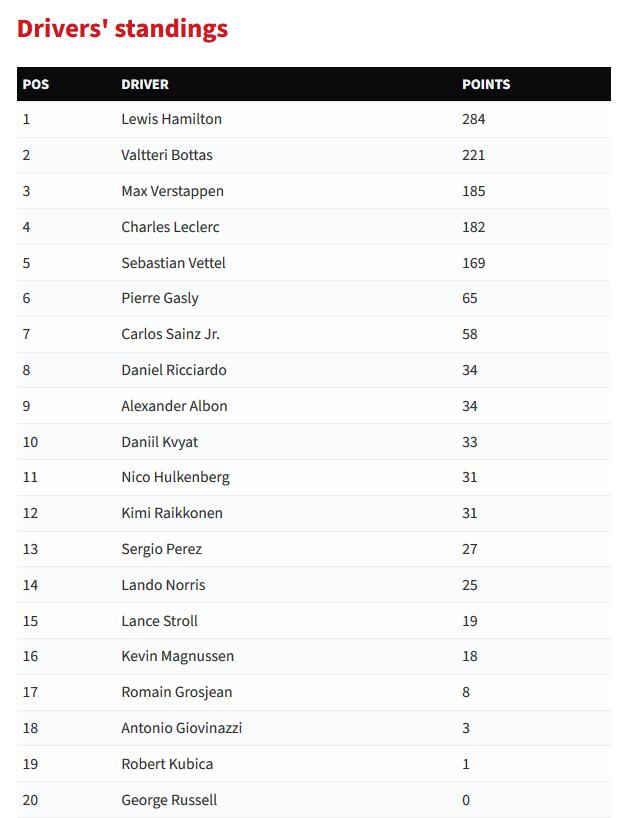Viewport: 630px width, 818px height.
Task: Select Max Verstappen's name
Action: coord(172,191)
